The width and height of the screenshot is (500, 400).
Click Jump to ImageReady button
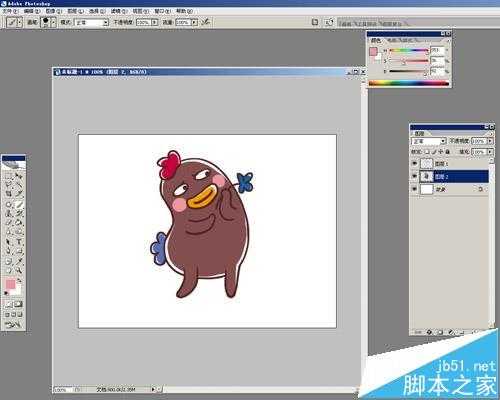(13, 324)
